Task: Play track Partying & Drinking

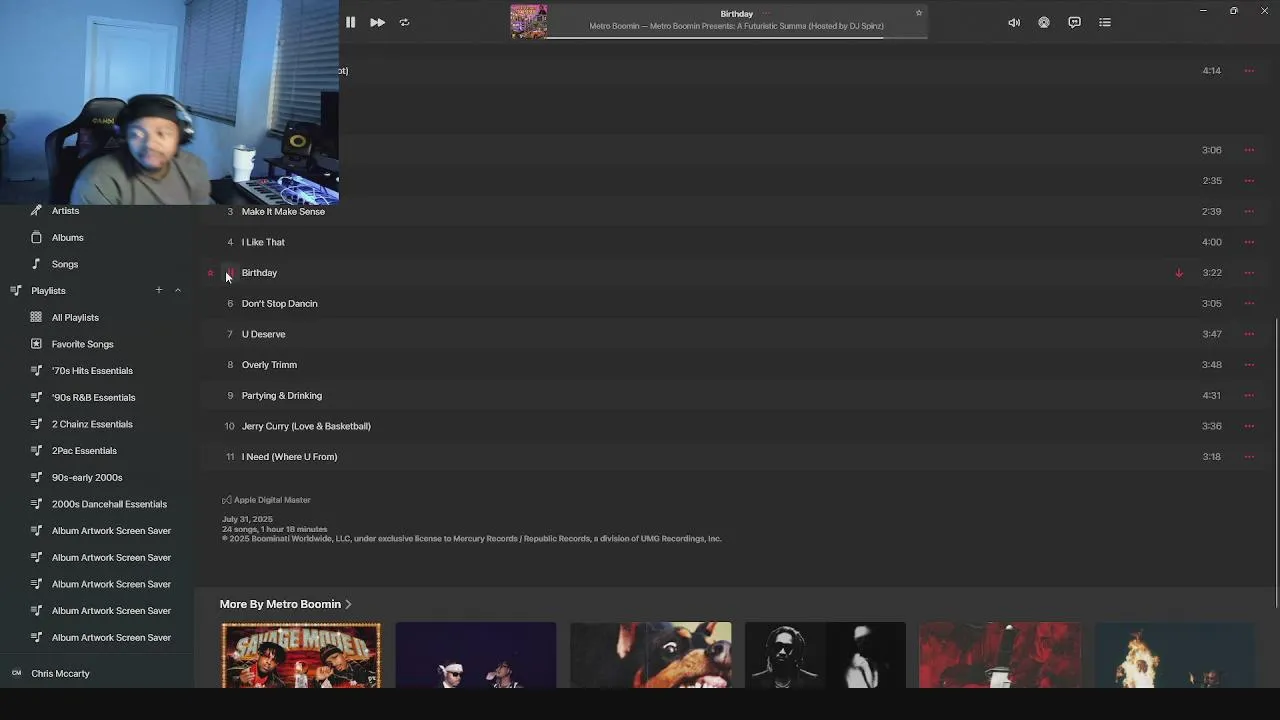Action: [x=281, y=396]
